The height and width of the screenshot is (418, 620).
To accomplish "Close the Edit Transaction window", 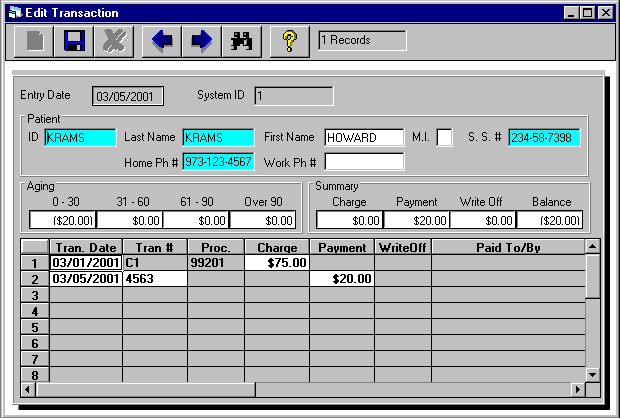I will (x=605, y=13).
